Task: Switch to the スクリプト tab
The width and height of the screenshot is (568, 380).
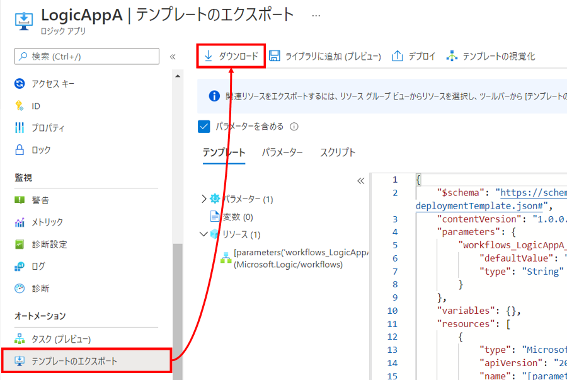Action: coord(338,153)
